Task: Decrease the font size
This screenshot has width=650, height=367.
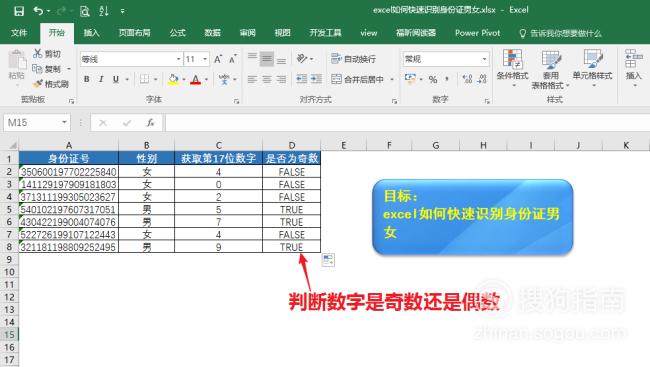Action: click(233, 59)
